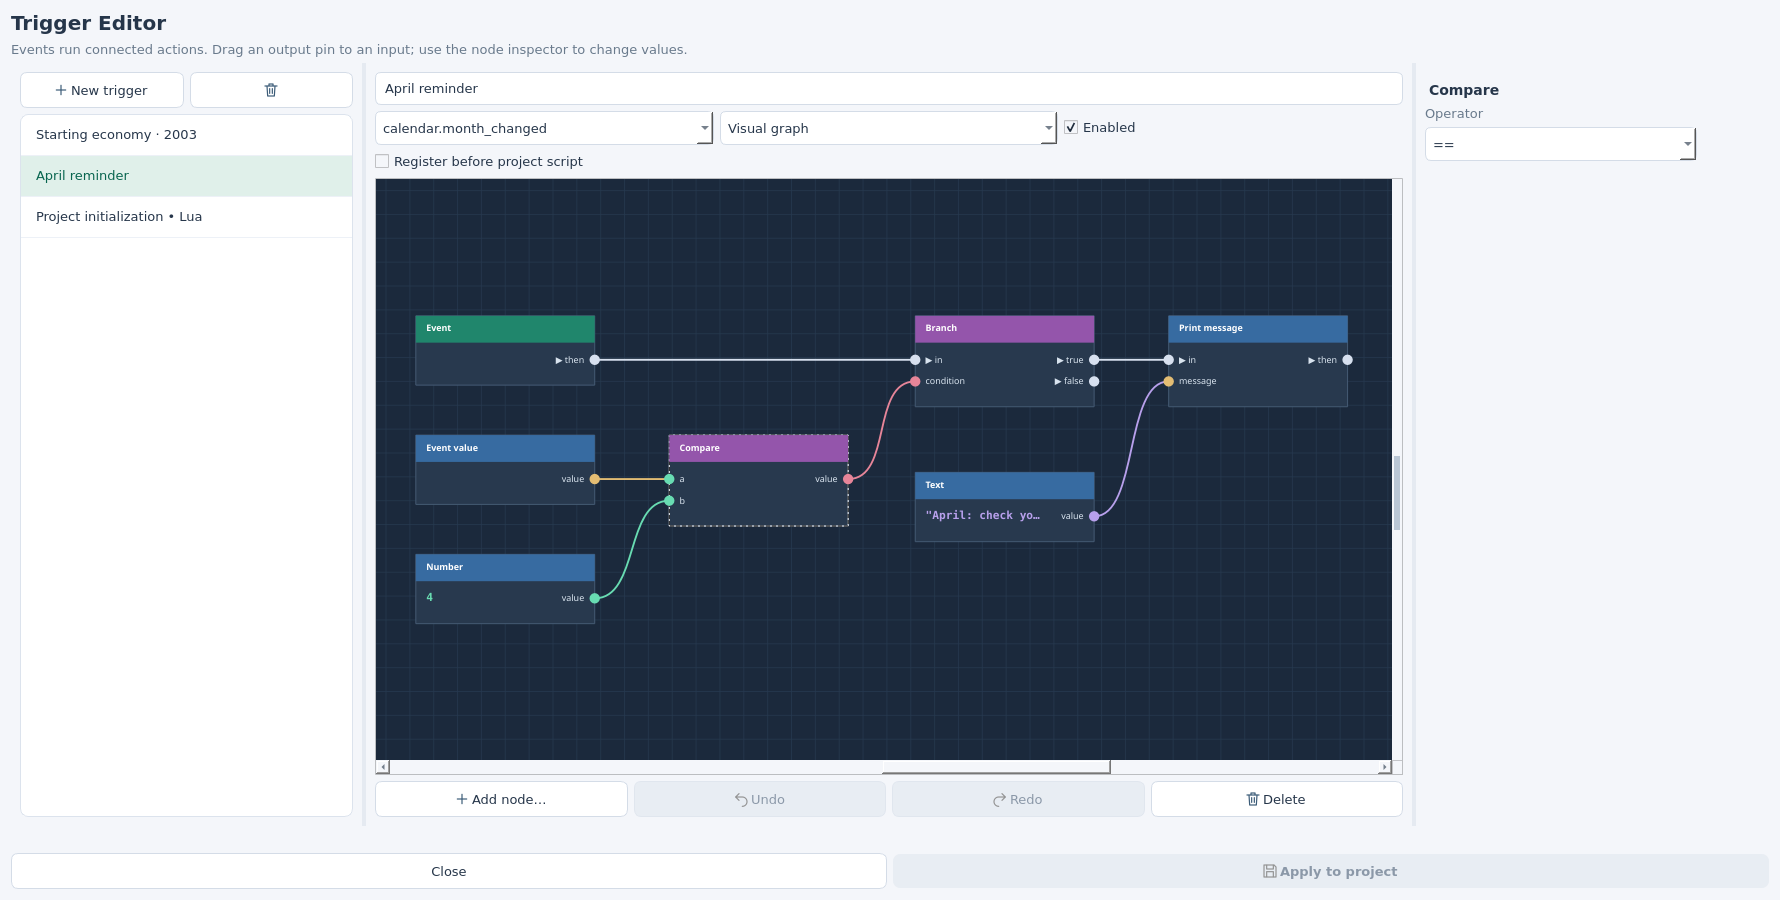Create a New trigger
The width and height of the screenshot is (1780, 900).
(x=102, y=90)
